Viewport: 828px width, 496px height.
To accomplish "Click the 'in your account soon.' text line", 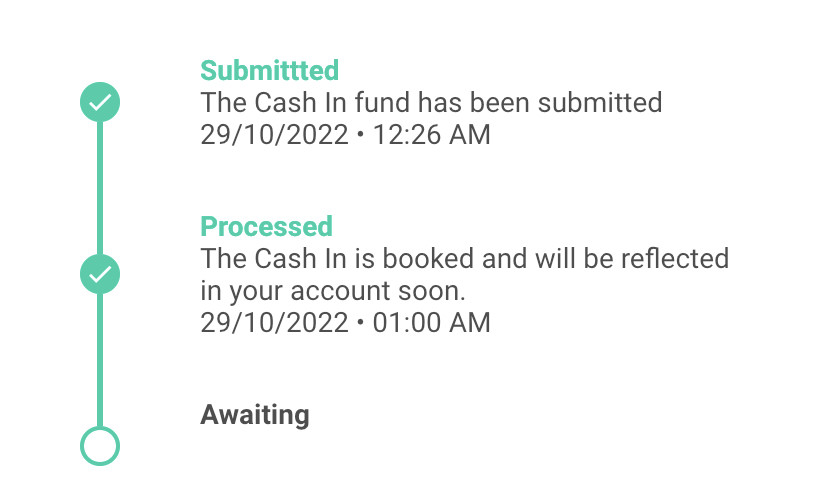I will pos(333,291).
